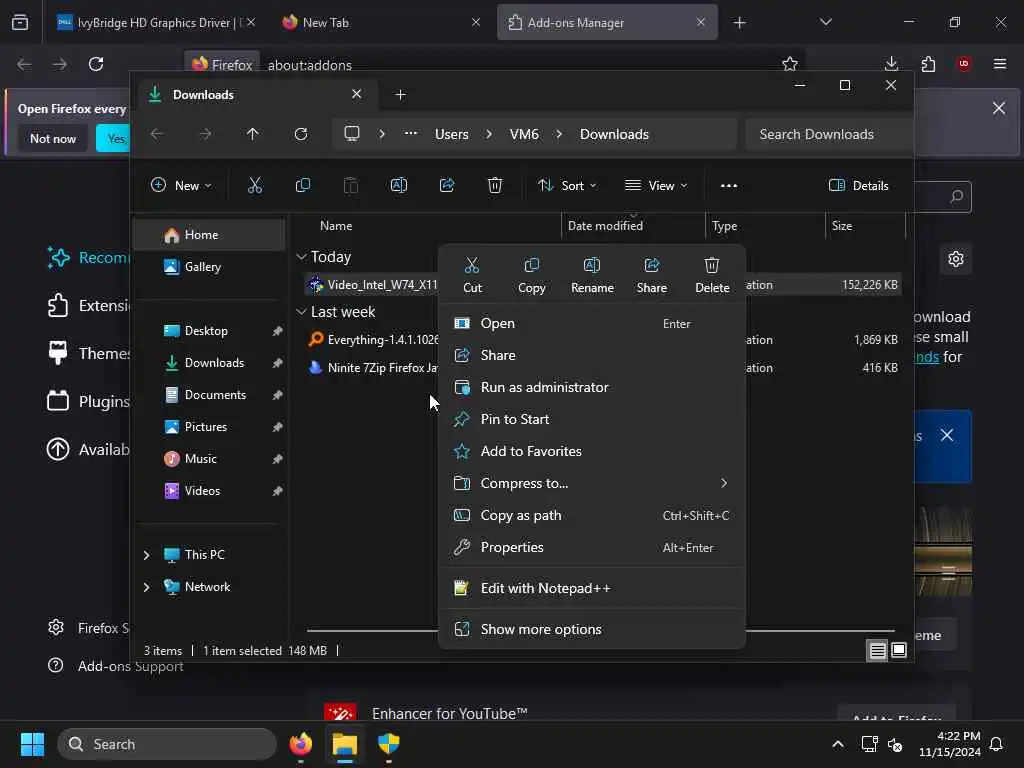
Task: Show hidden path folders via breadcrumb ellipsis
Action: (411, 134)
